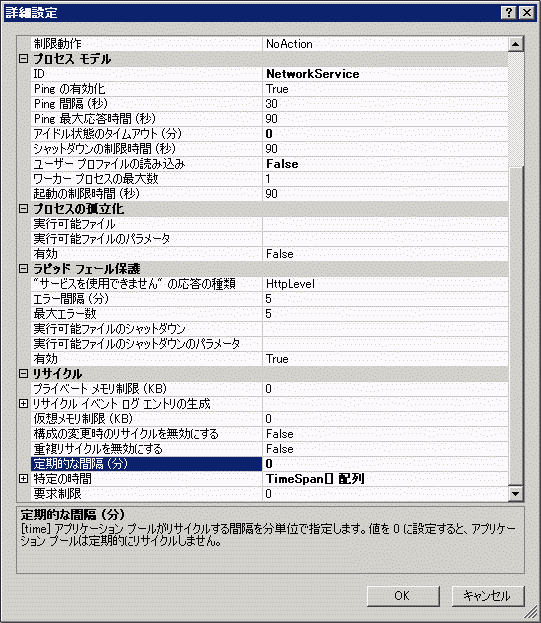Select ワーカー プロセスの最大数 property
Screen dimensions: 541x623
(147, 179)
